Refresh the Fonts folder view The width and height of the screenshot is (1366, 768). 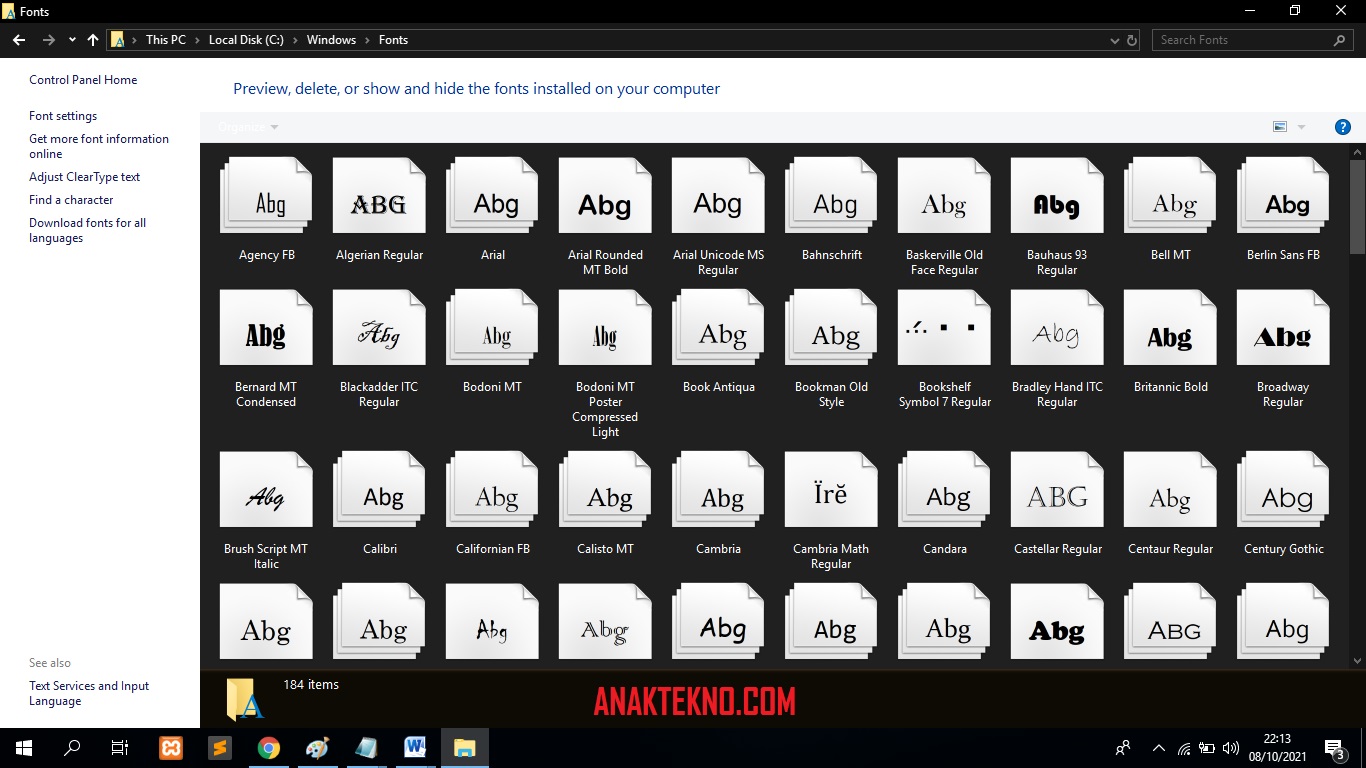[1132, 40]
